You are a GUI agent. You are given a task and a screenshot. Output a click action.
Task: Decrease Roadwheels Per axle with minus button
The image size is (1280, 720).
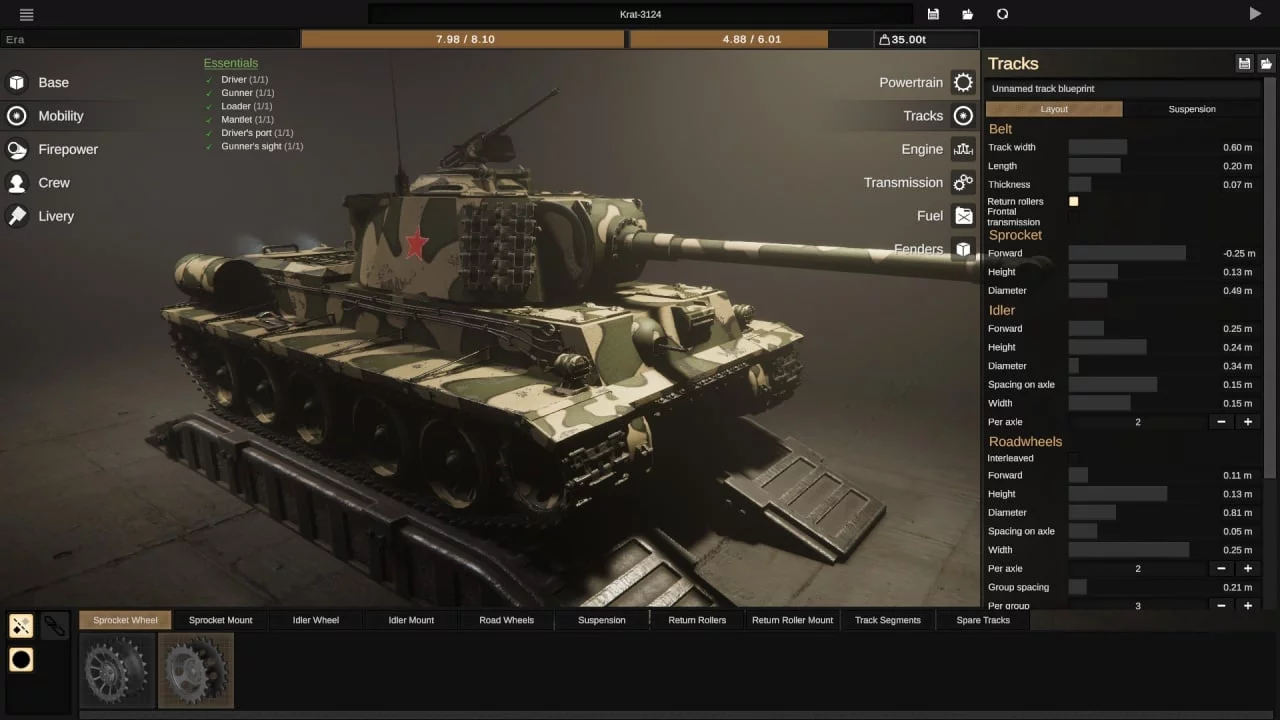pos(1221,568)
